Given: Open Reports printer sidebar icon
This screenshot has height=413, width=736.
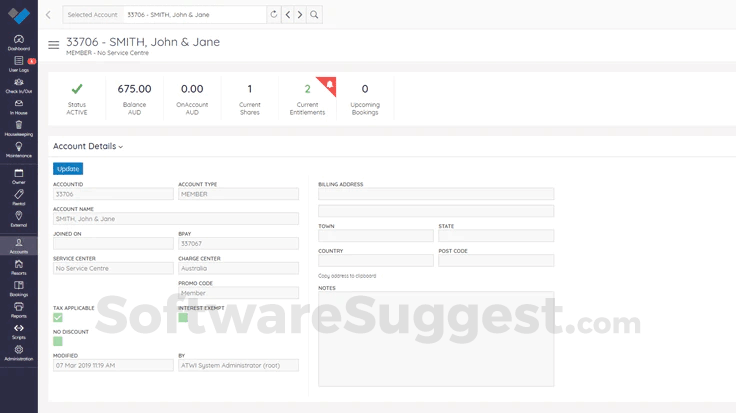Looking at the screenshot, I should [19, 310].
